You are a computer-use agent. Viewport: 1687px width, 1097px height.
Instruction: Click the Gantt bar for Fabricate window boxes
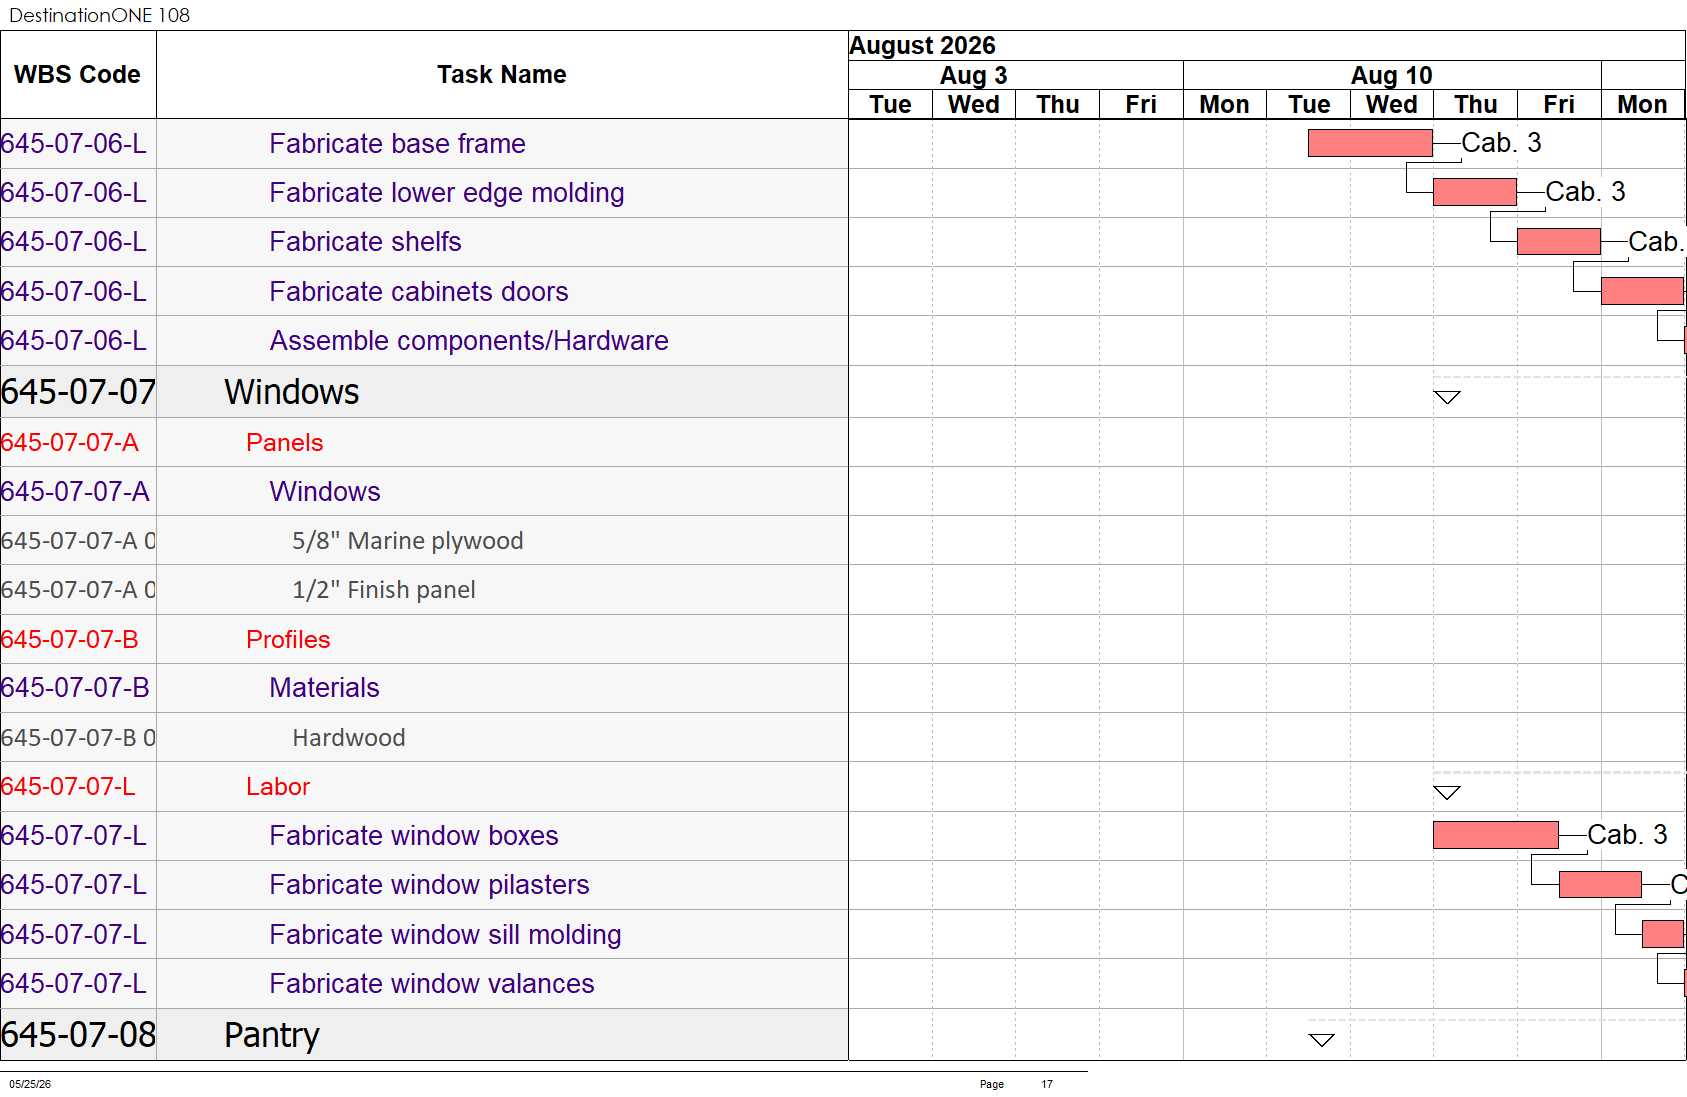1496,835
